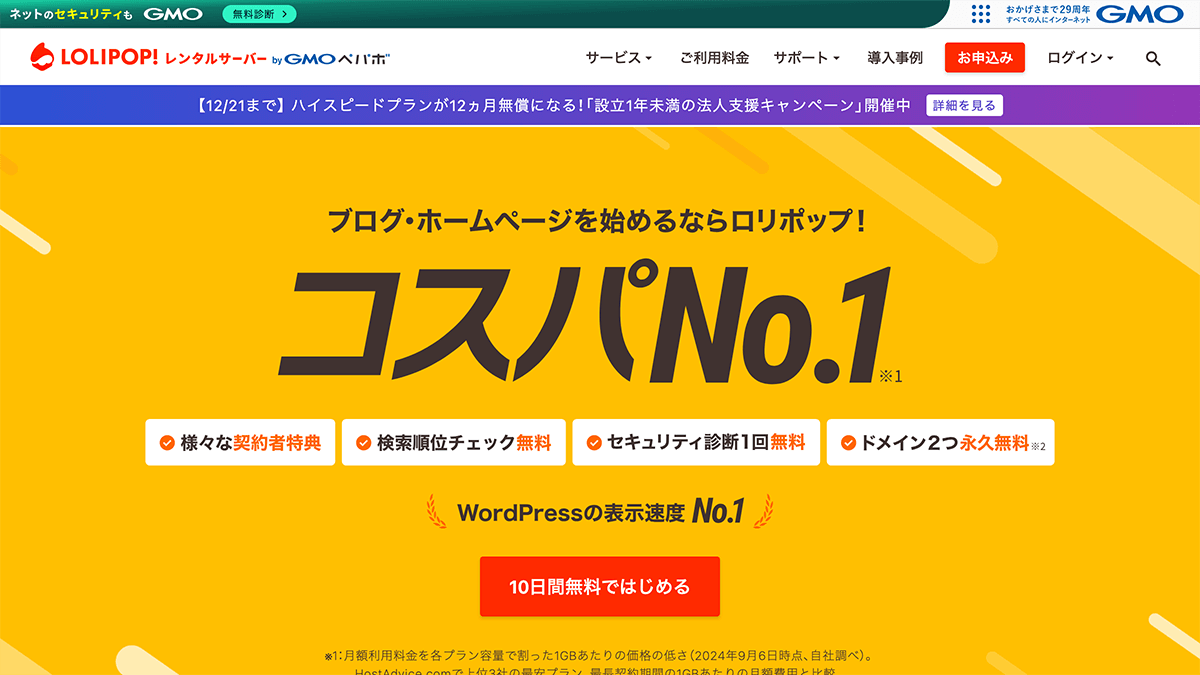
Task: Click the ドメイン2つ永久無料 badge
Action: click(941, 442)
